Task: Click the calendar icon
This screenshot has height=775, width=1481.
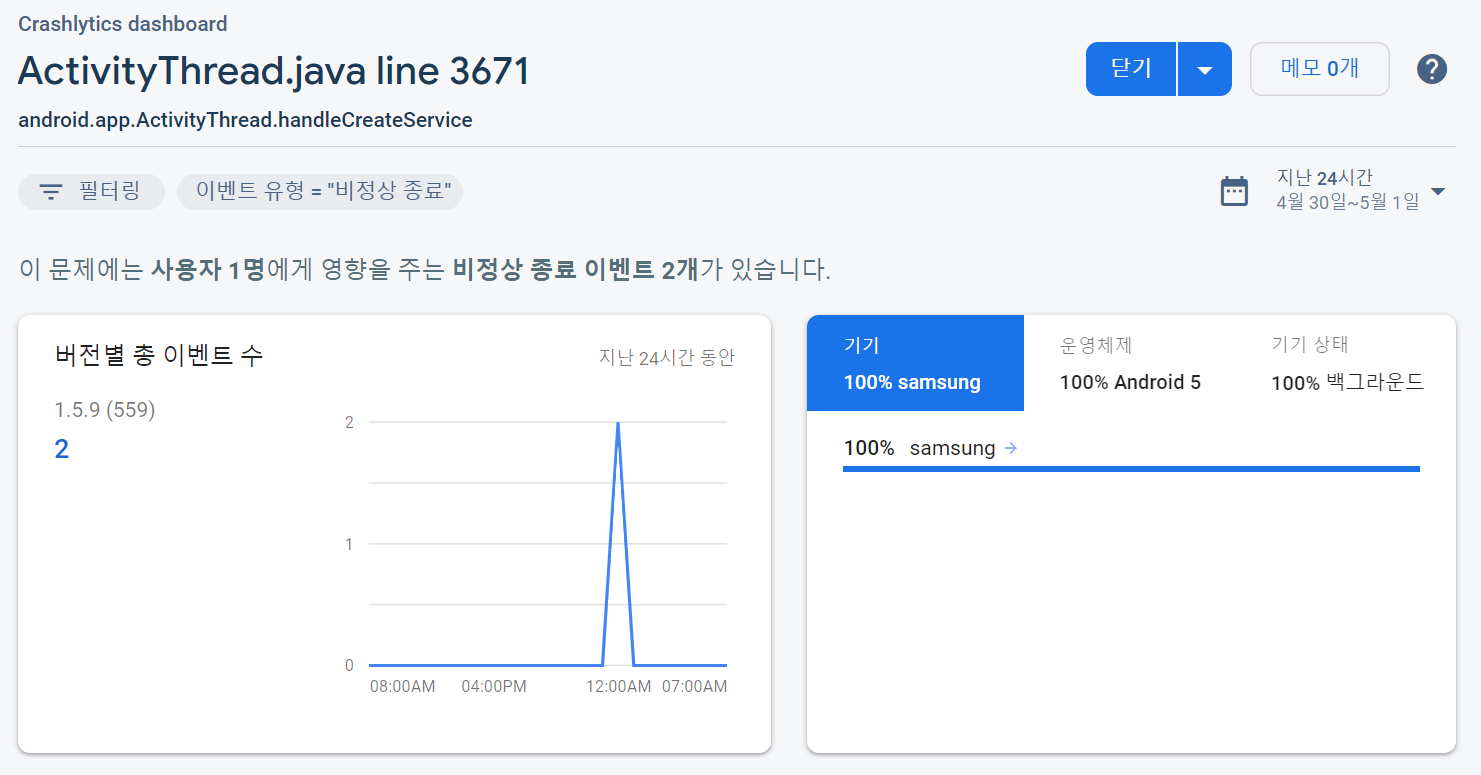Action: click(1235, 191)
